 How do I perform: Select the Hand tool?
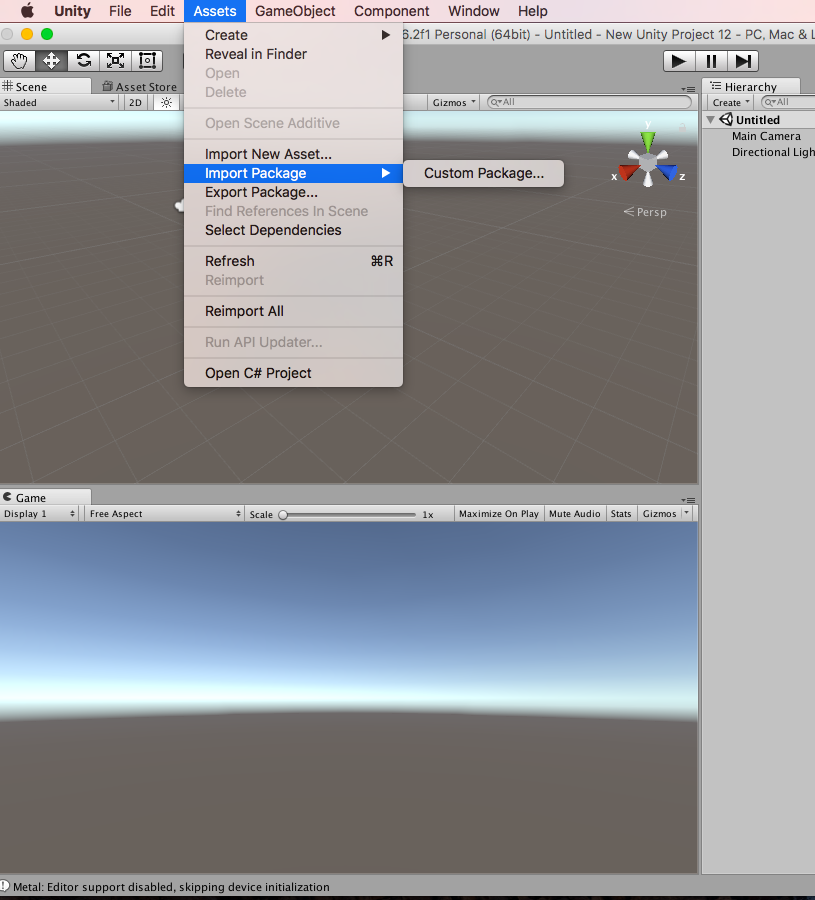pyautogui.click(x=18, y=61)
